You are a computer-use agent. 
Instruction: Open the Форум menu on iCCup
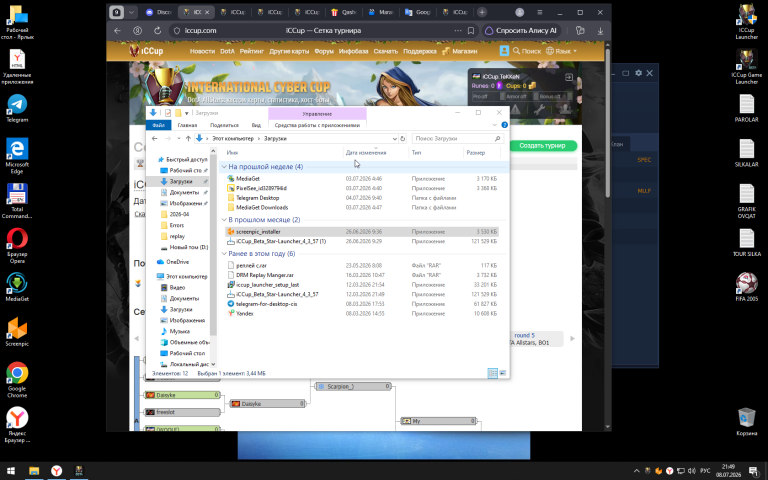(x=323, y=51)
